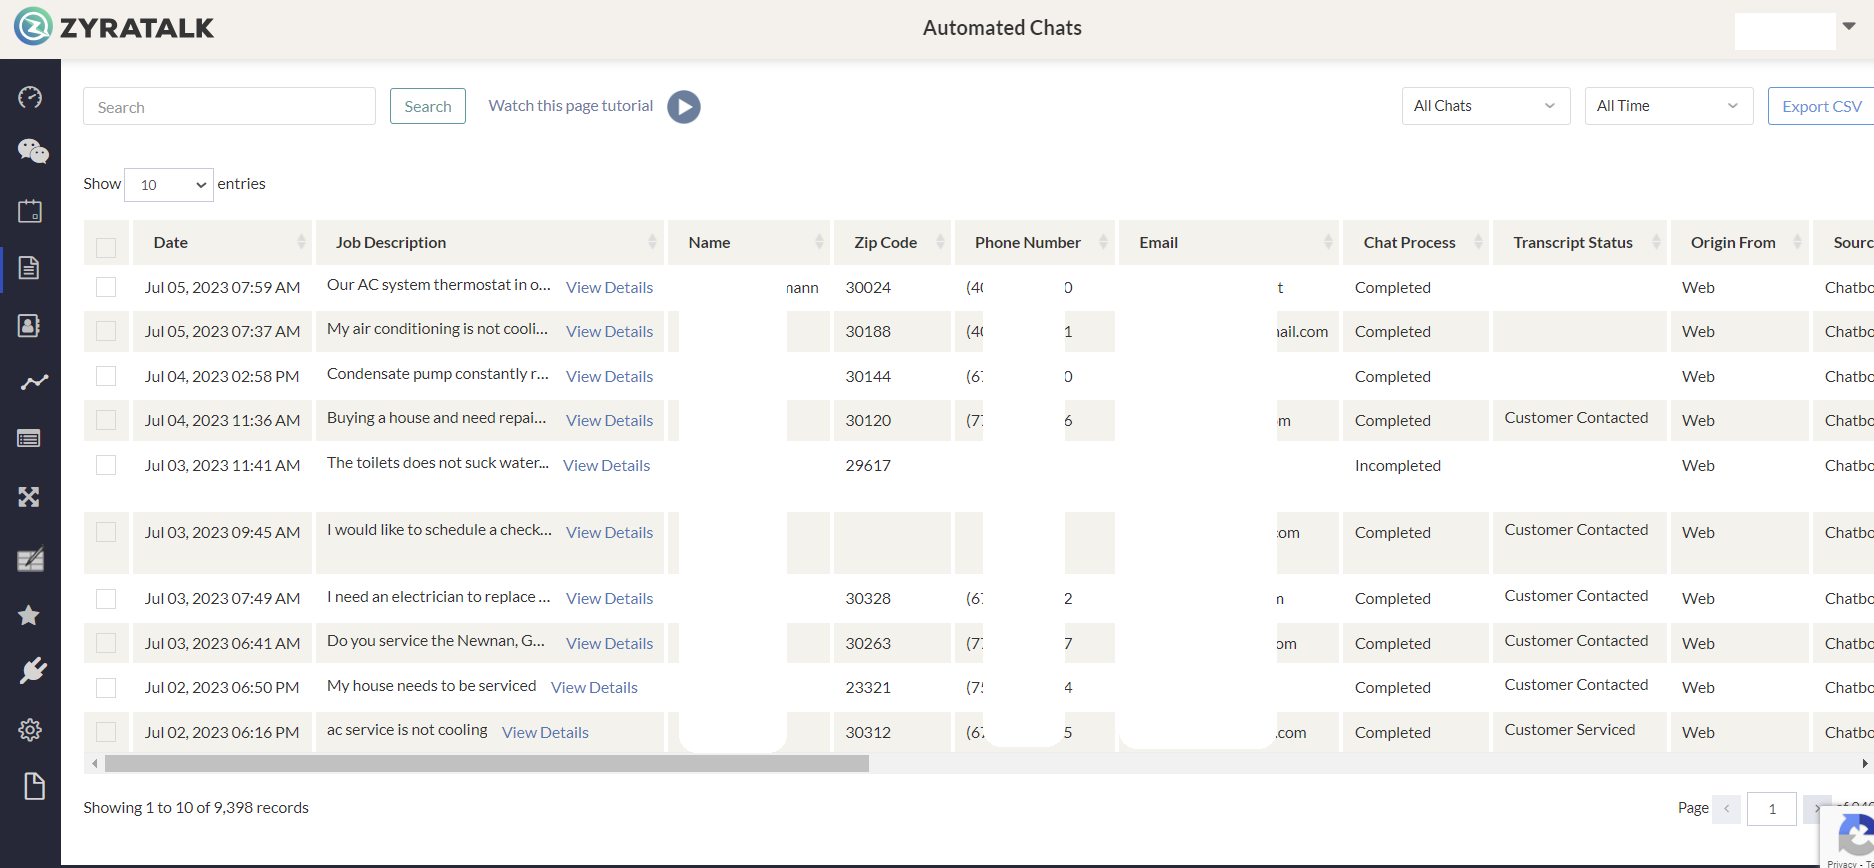Screen dimensions: 1874x868
Task: Click the Export CSV button
Action: (1821, 106)
